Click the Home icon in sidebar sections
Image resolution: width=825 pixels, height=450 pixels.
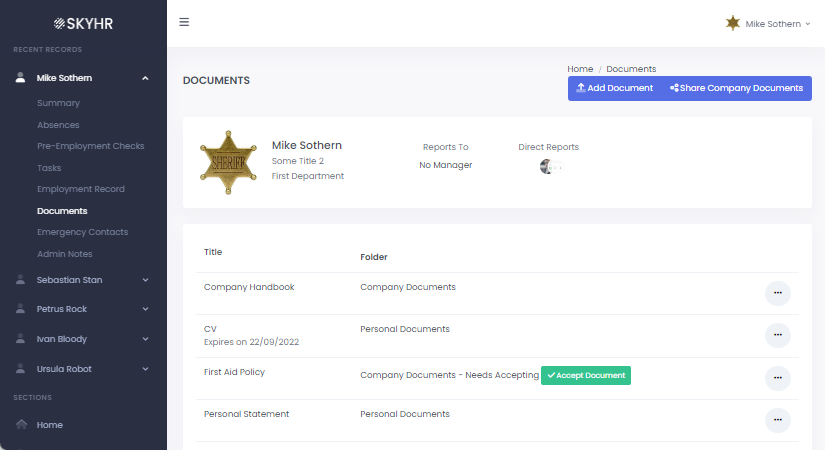click(x=21, y=425)
